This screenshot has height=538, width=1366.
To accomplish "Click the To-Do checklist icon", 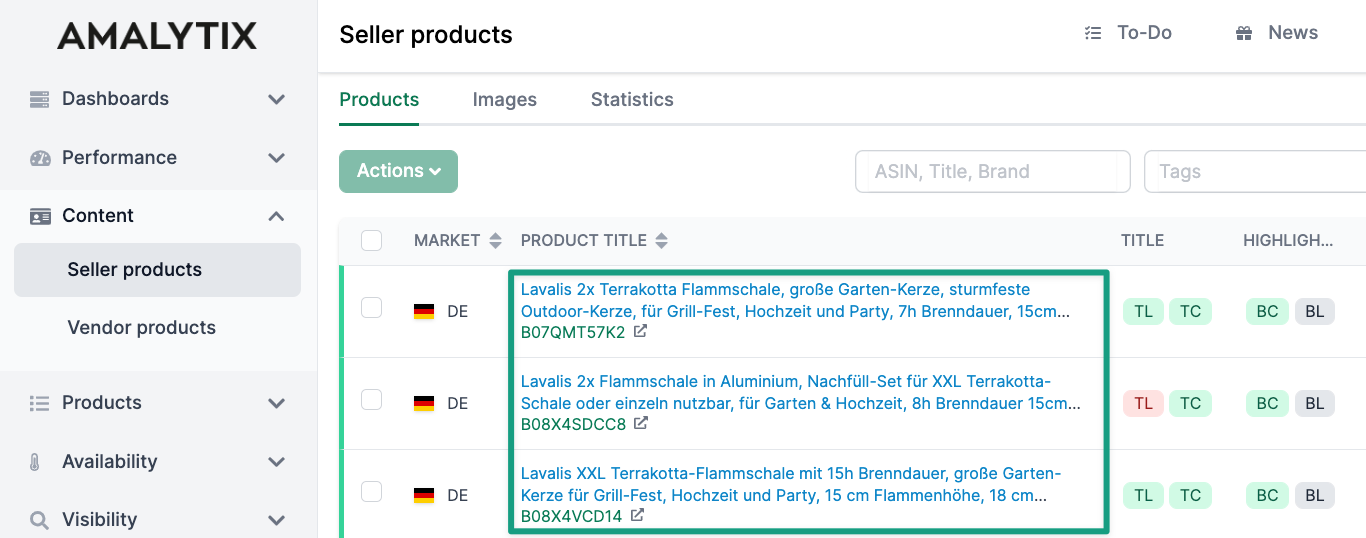I will click(x=1092, y=33).
